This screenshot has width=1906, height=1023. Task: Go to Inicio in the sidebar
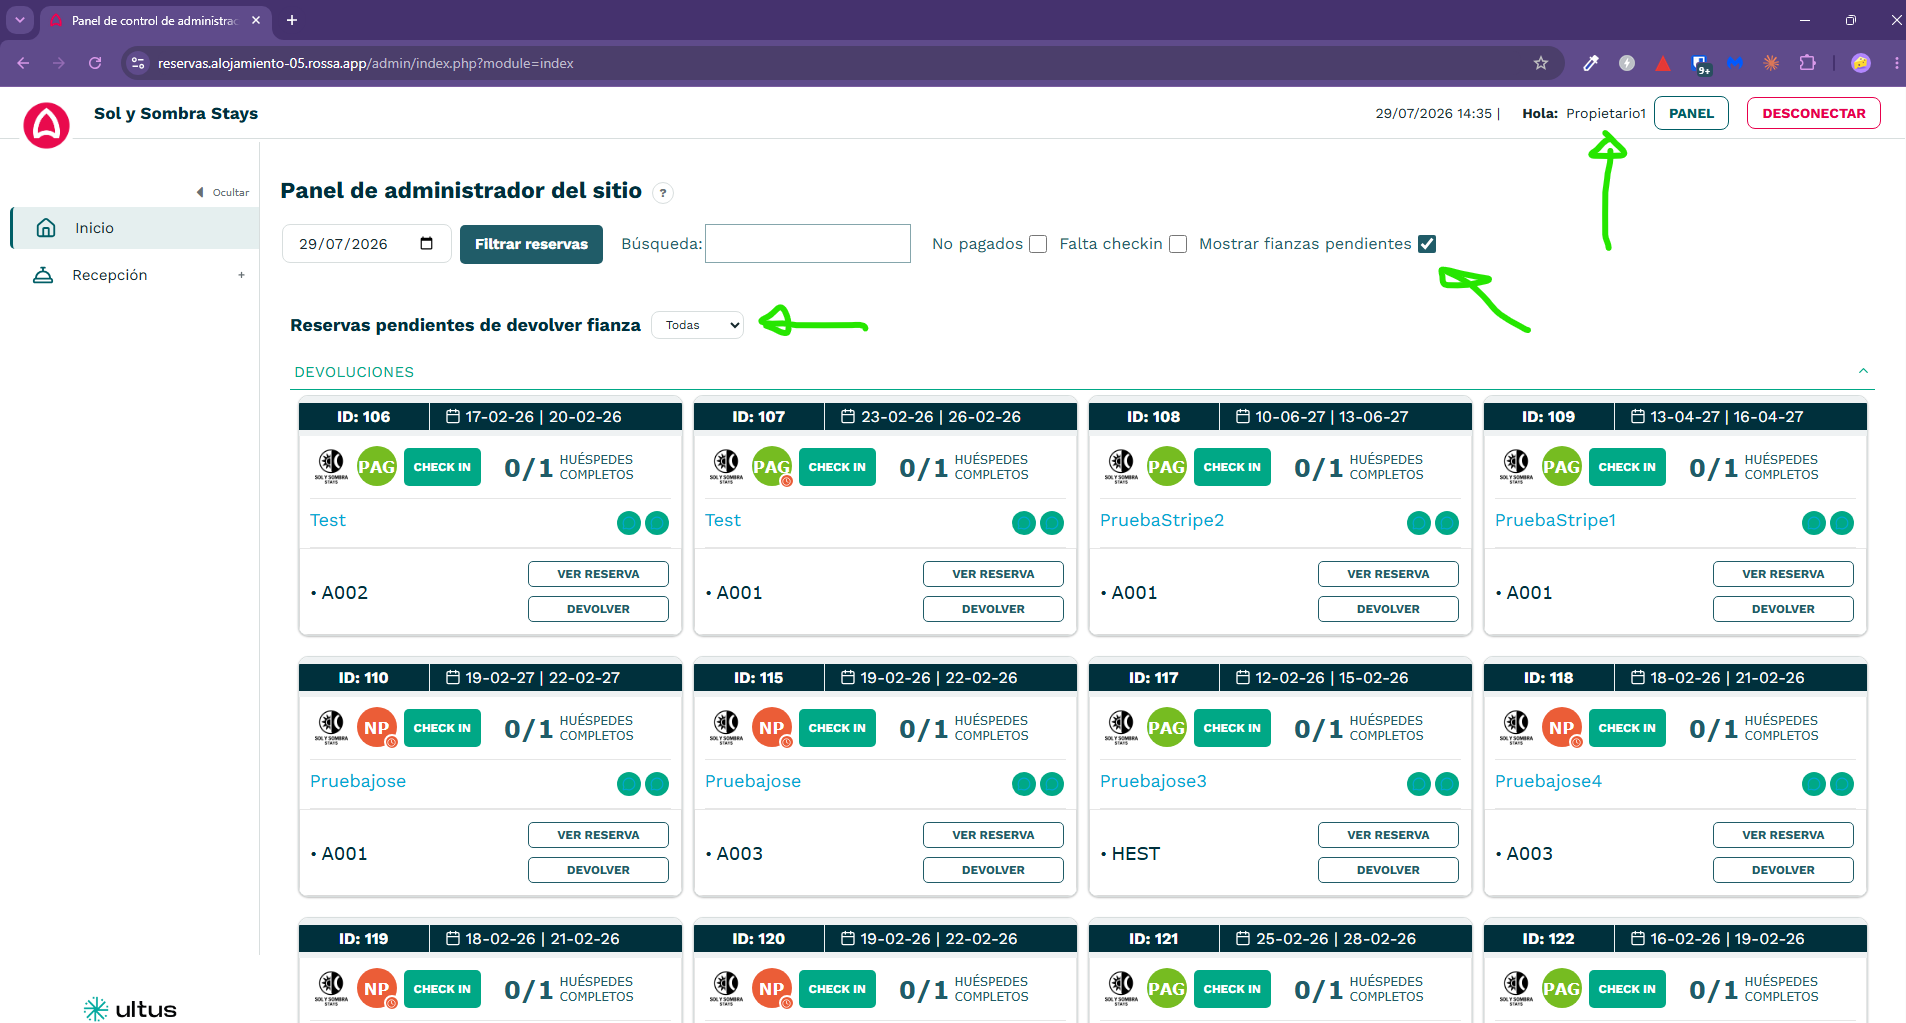point(135,228)
